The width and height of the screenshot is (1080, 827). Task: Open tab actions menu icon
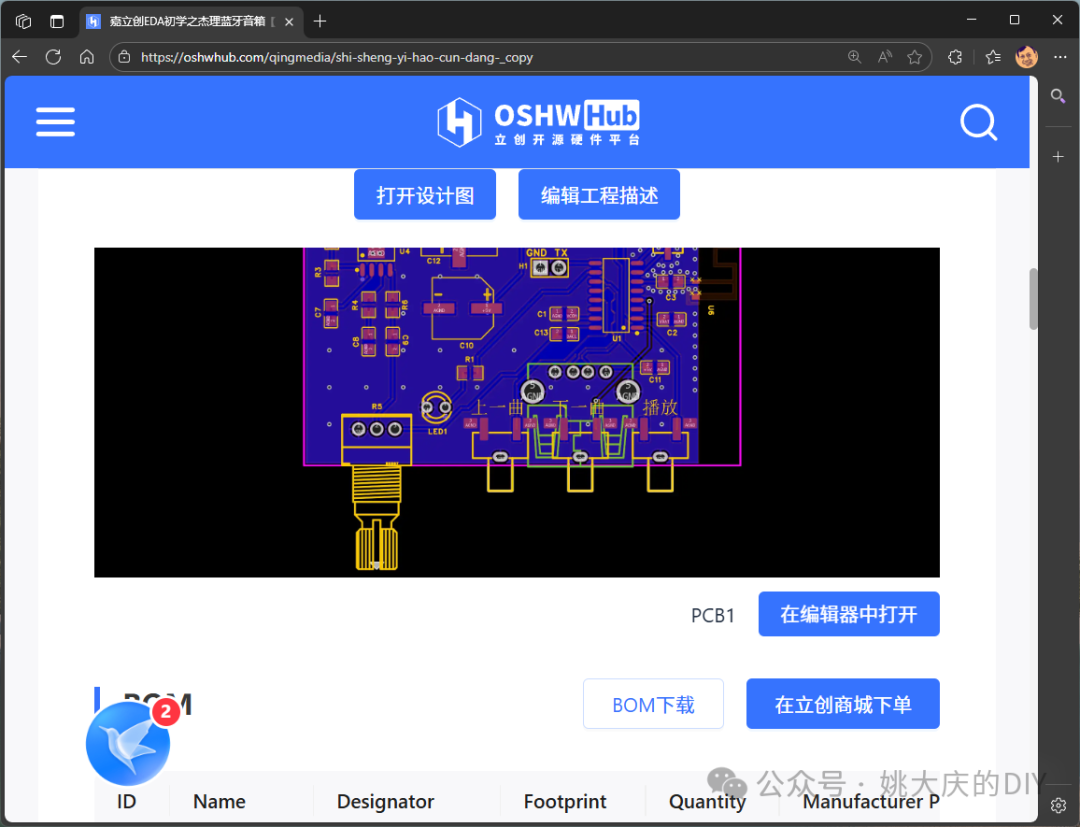[x=57, y=21]
